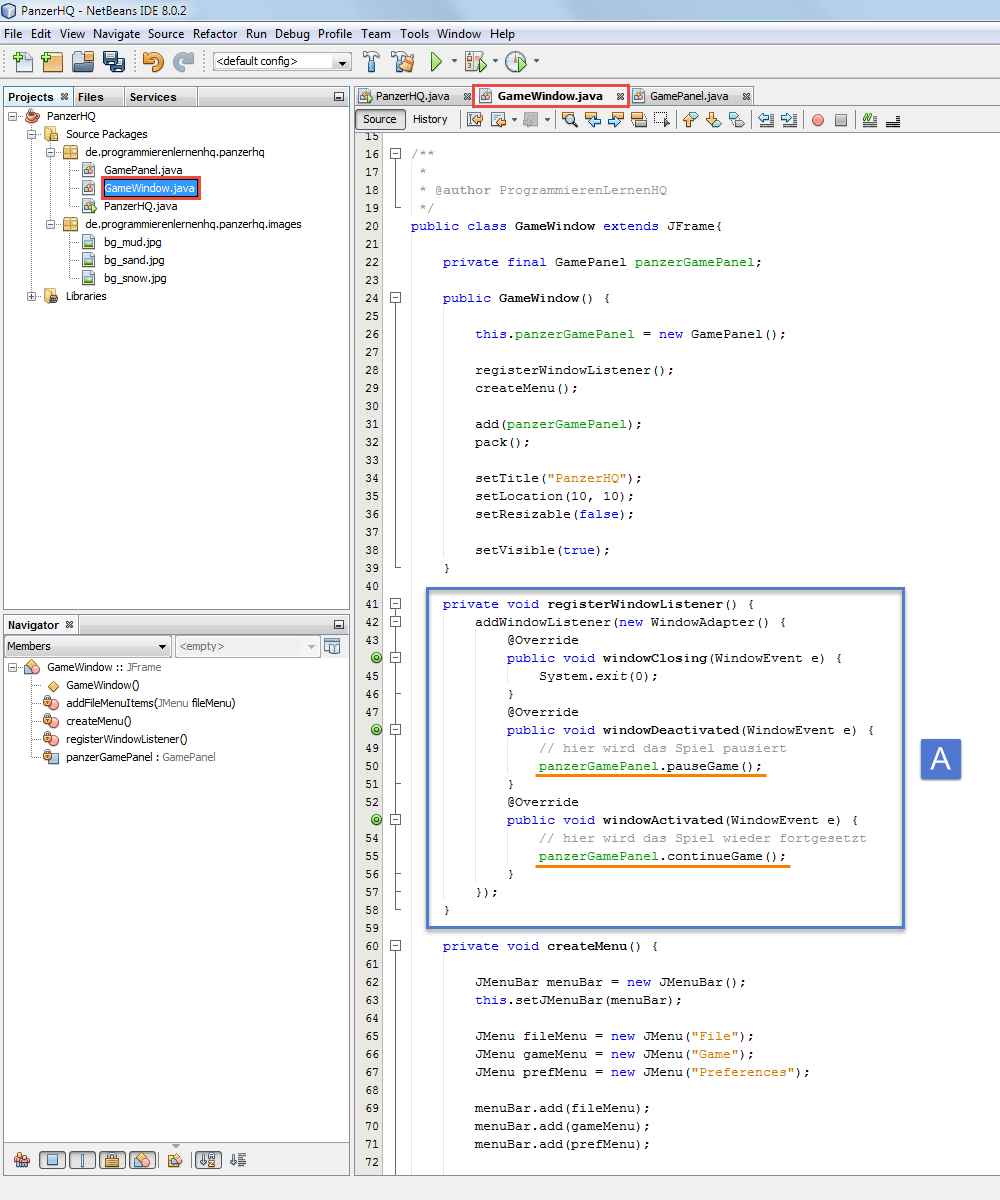
Task: Click Find Previous Occurrence icon
Action: pyautogui.click(x=592, y=120)
